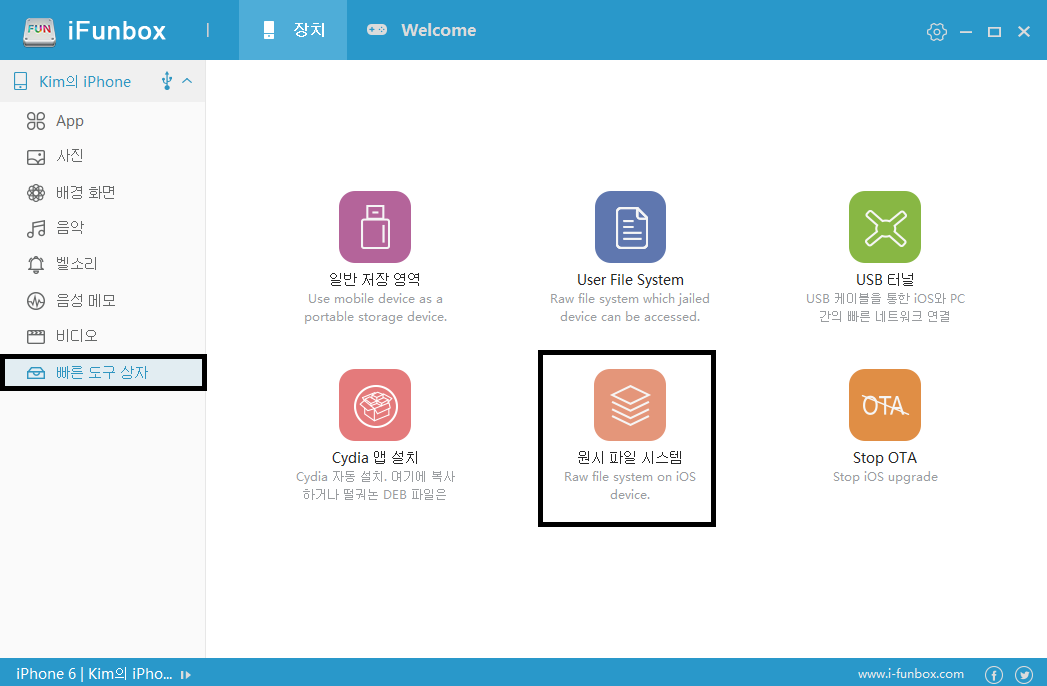This screenshot has width=1047, height=686.
Task: Open the 일반 저장 영역 storage tool icon
Action: (375, 227)
